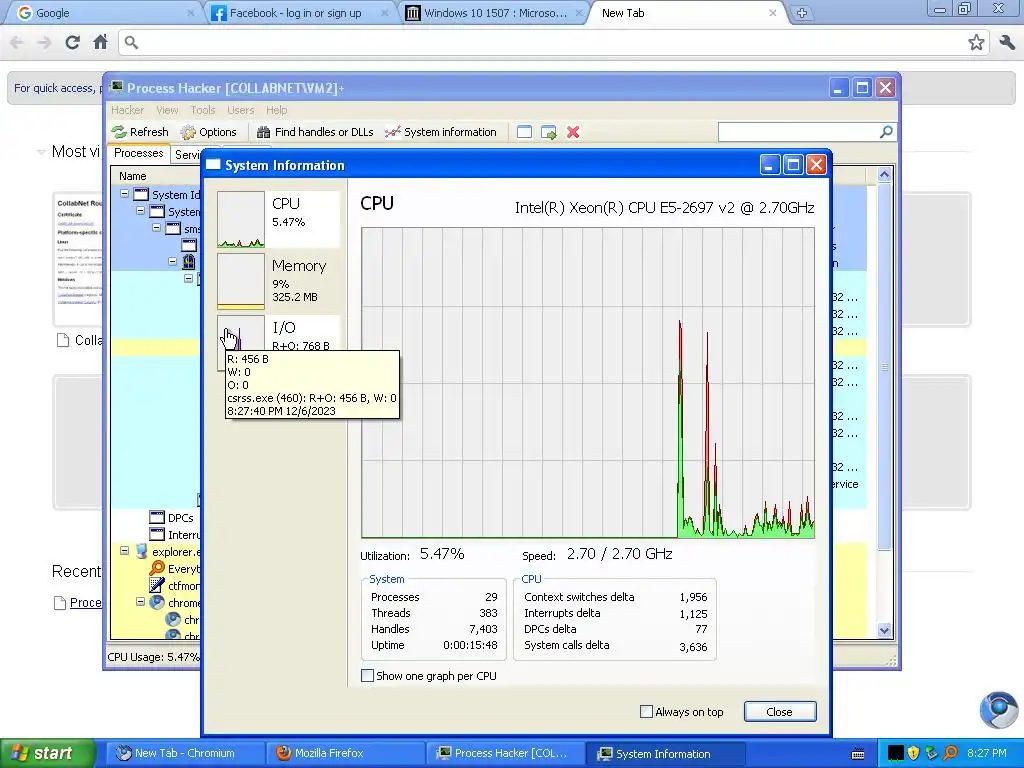Click the find window and thread icon
The height and width of the screenshot is (768, 1024).
click(549, 133)
